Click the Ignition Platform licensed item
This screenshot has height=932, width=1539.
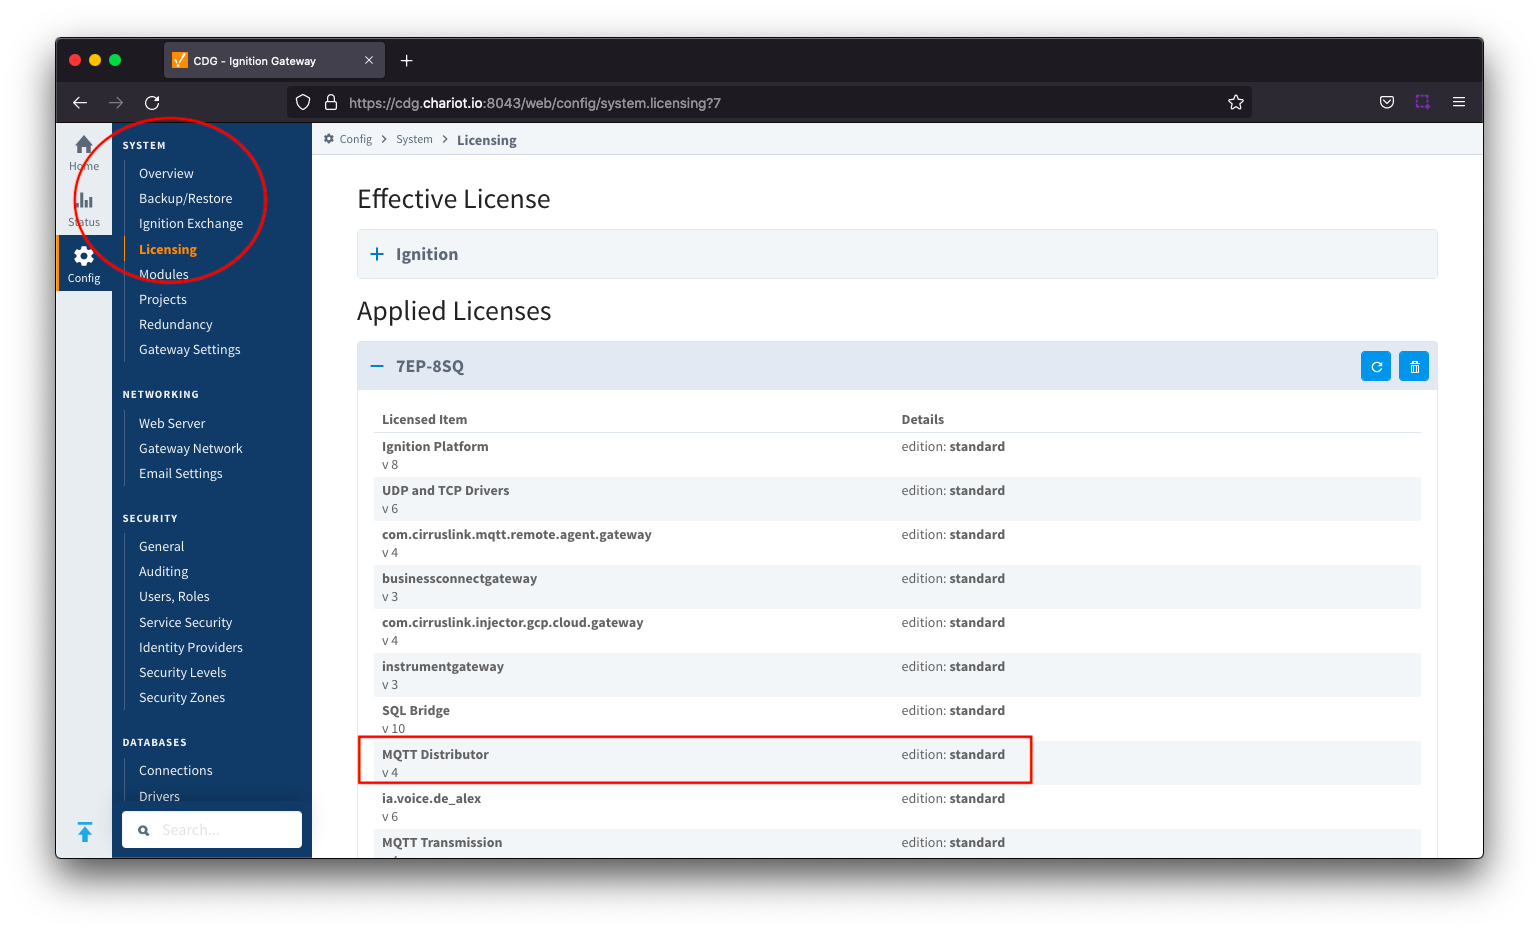(435, 446)
